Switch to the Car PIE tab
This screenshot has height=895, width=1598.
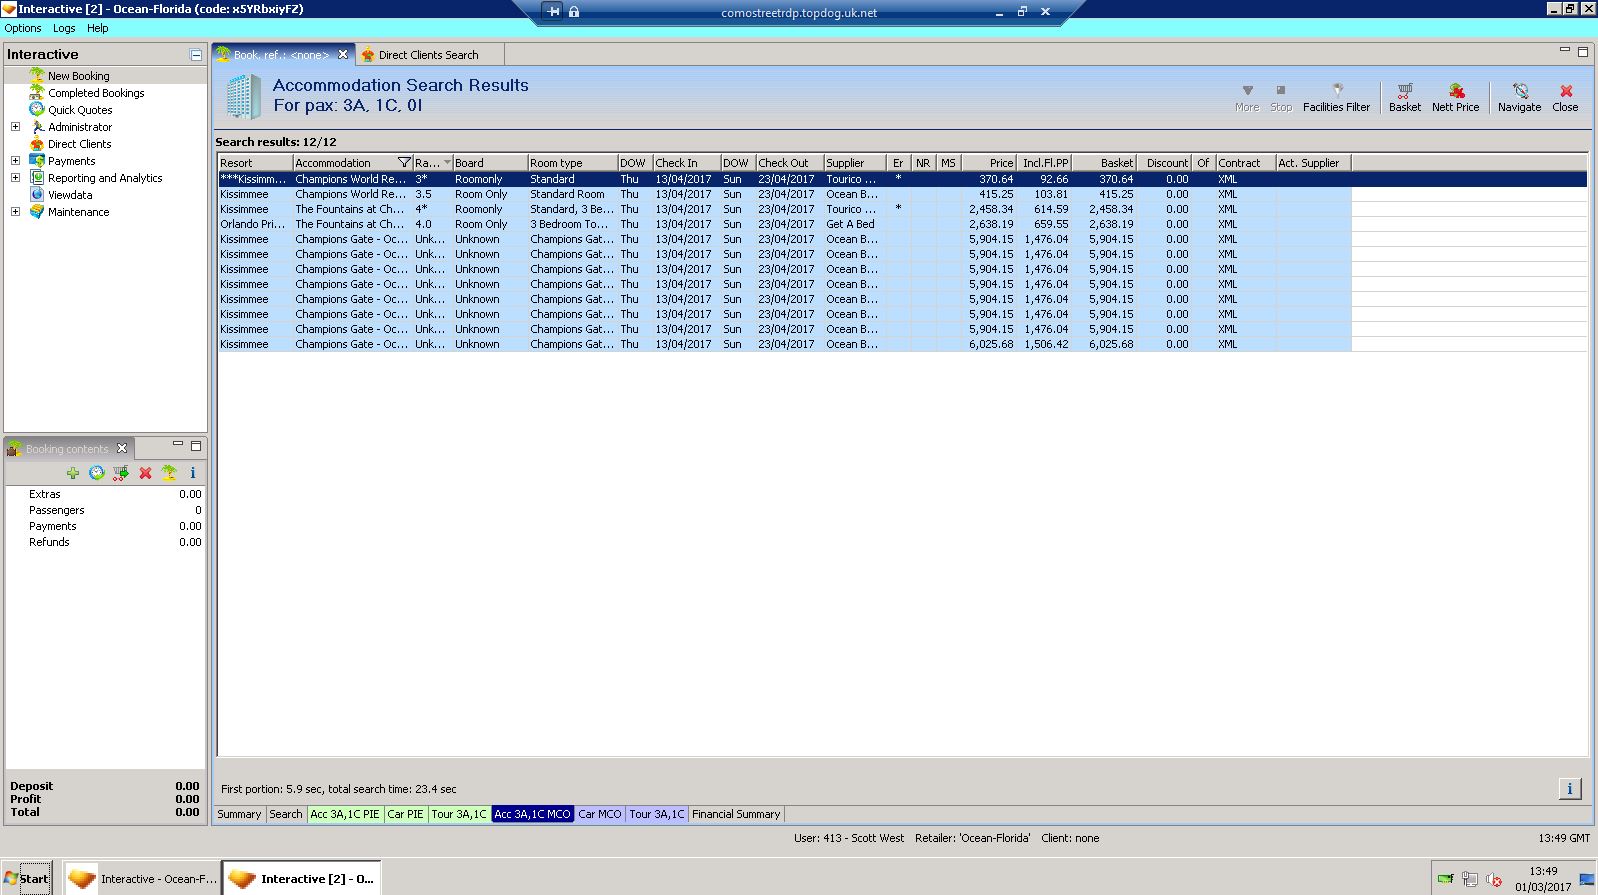click(x=405, y=814)
